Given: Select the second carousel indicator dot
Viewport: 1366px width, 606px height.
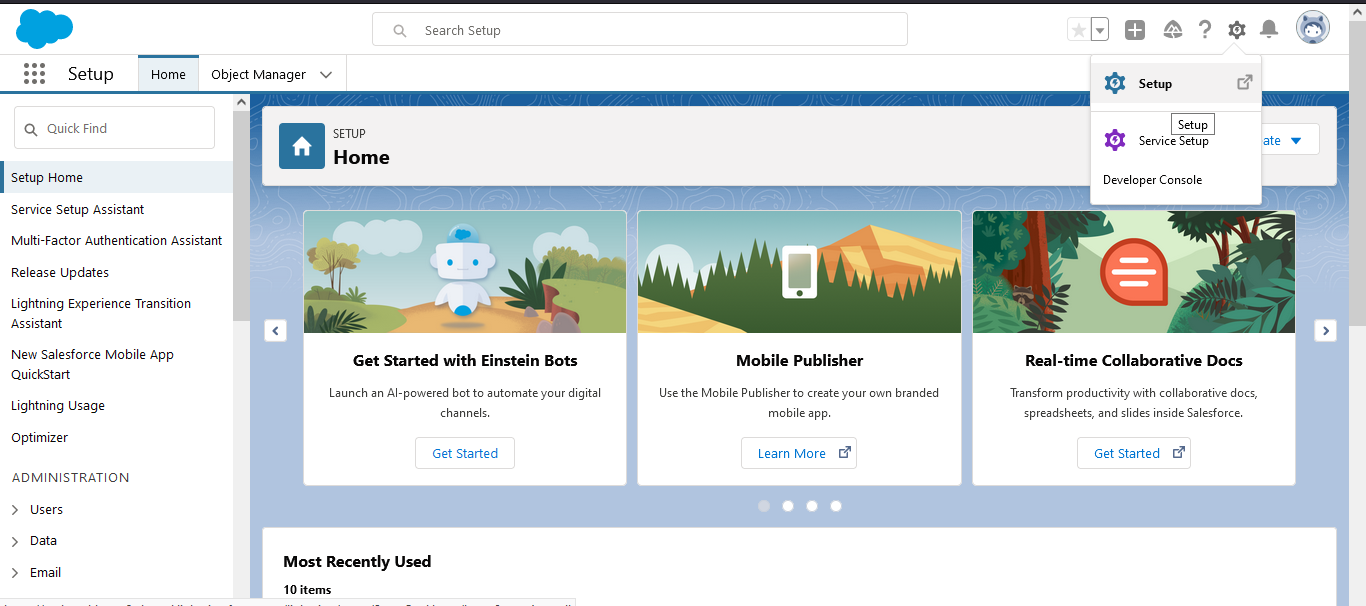Looking at the screenshot, I should tap(788, 506).
